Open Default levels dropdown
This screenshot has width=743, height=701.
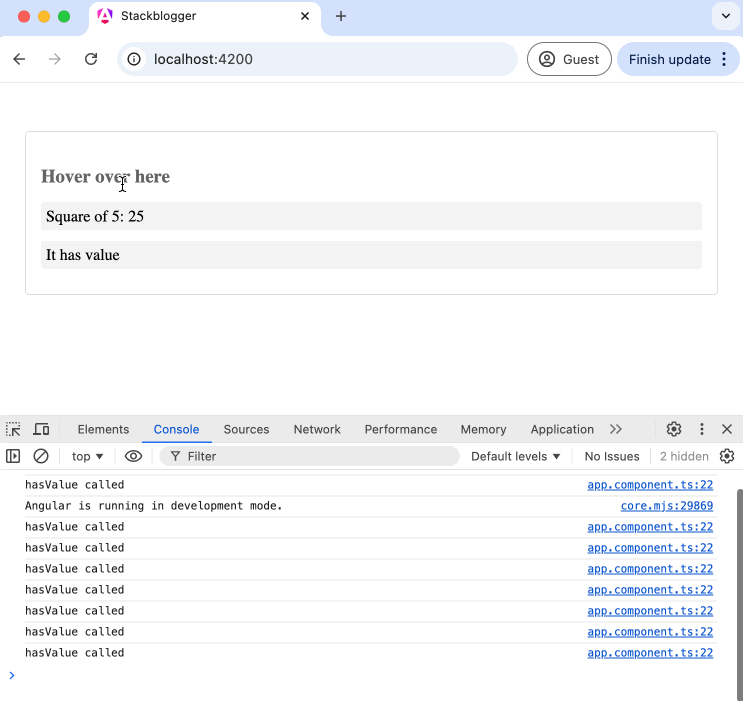[x=515, y=456]
